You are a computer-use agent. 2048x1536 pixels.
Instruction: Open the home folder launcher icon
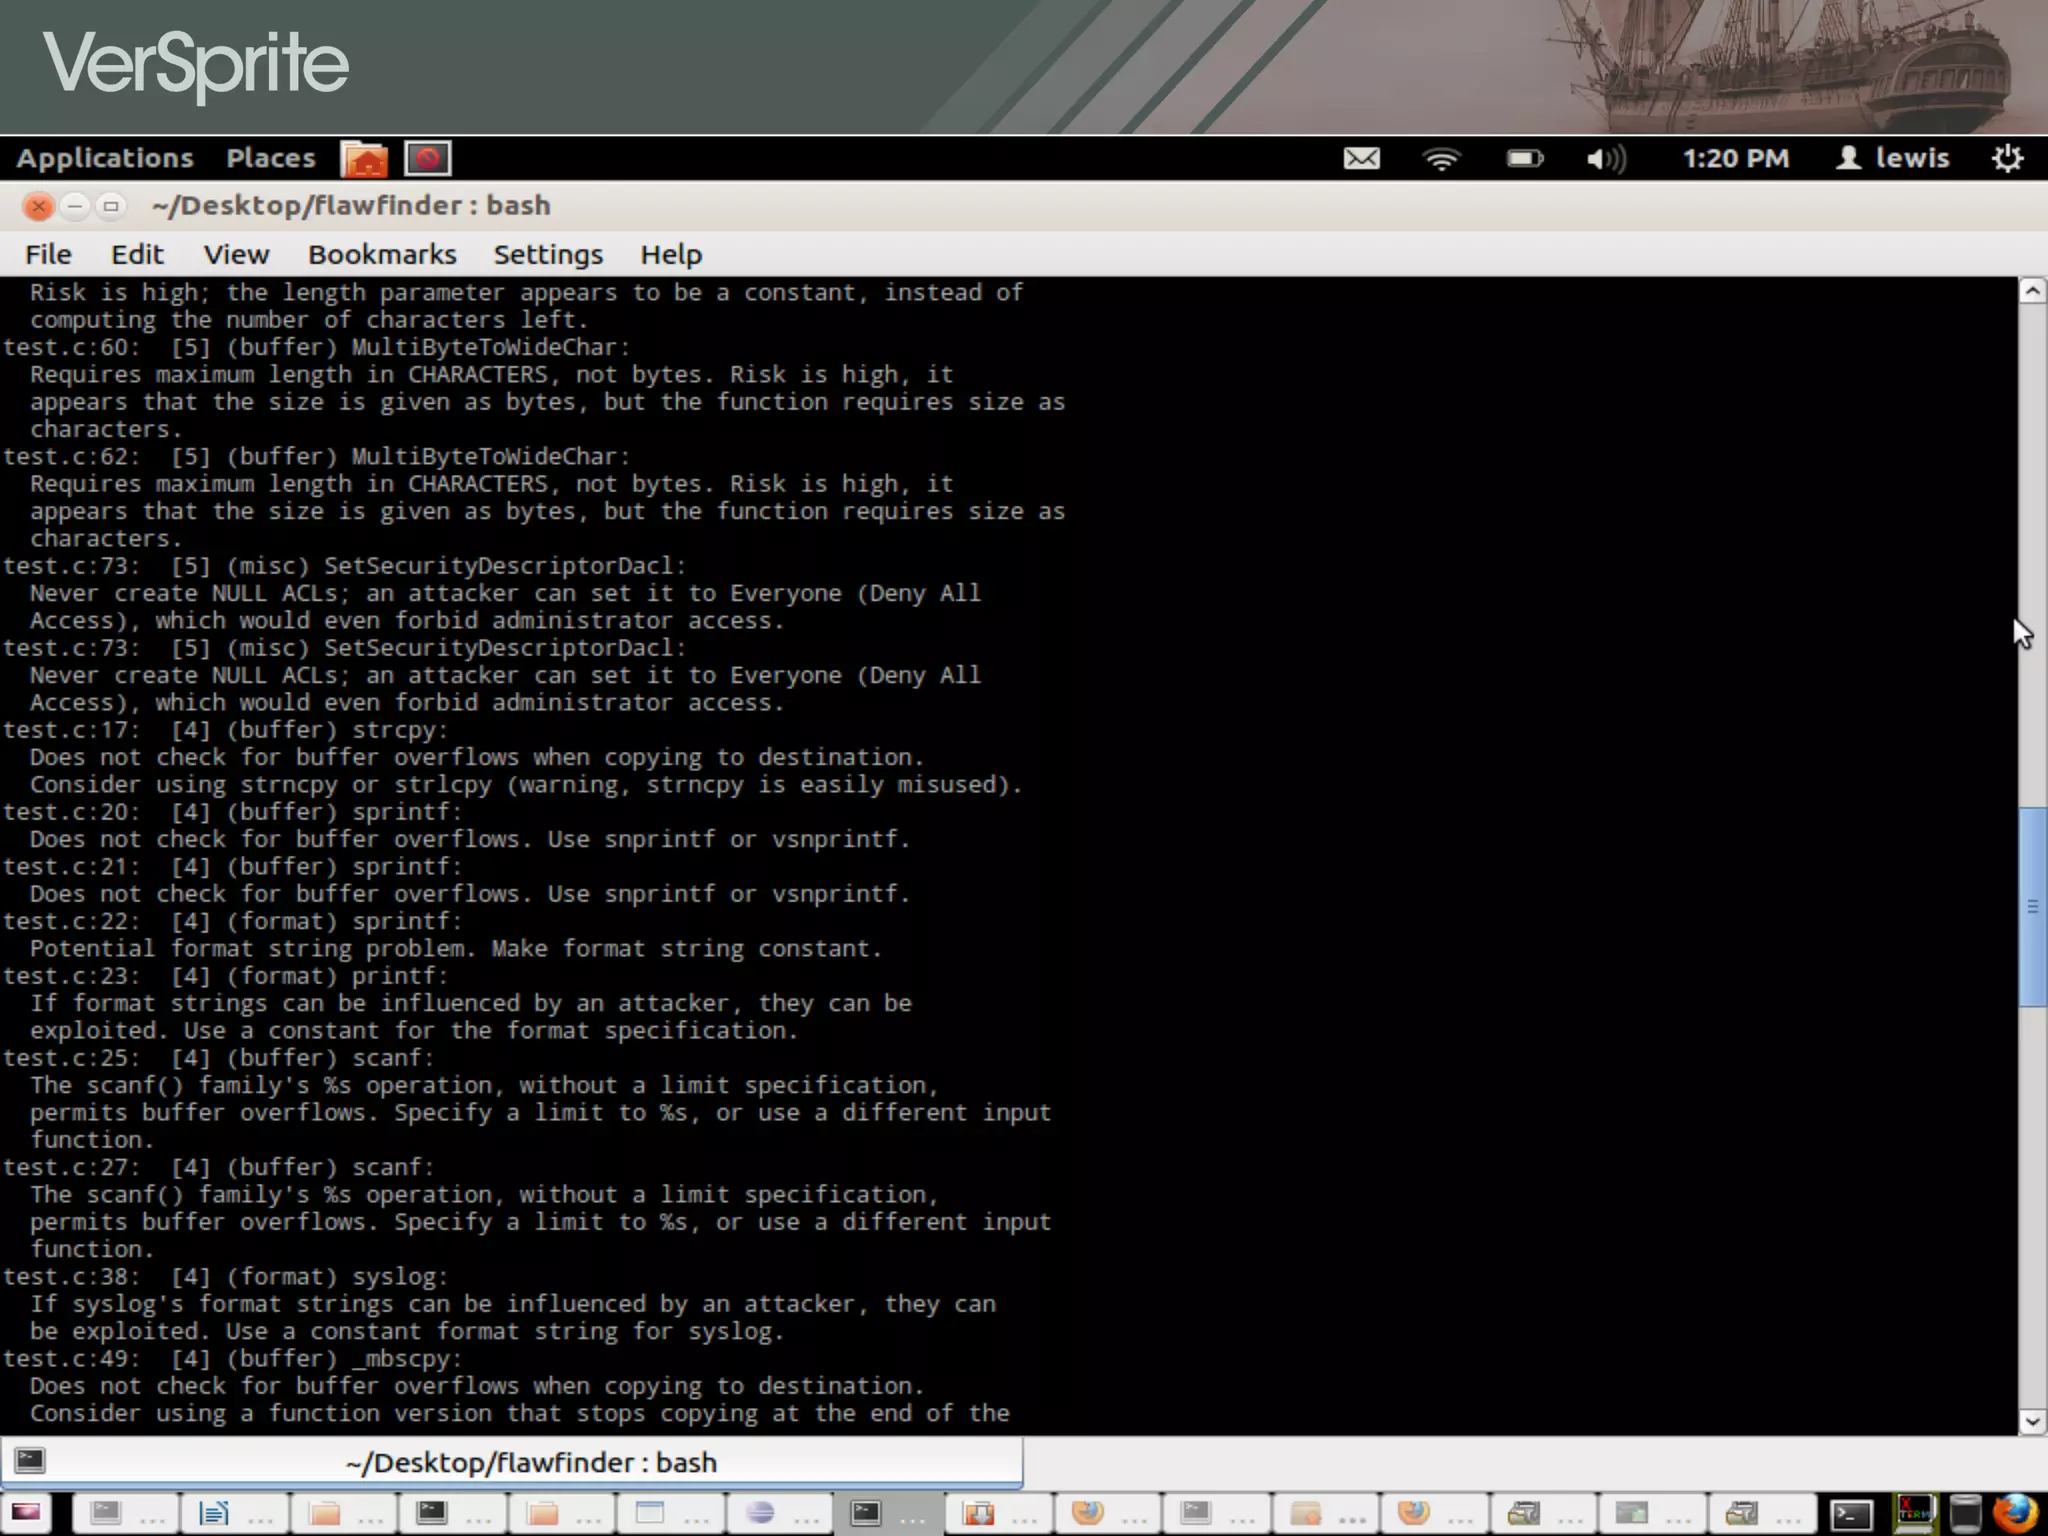[x=364, y=158]
